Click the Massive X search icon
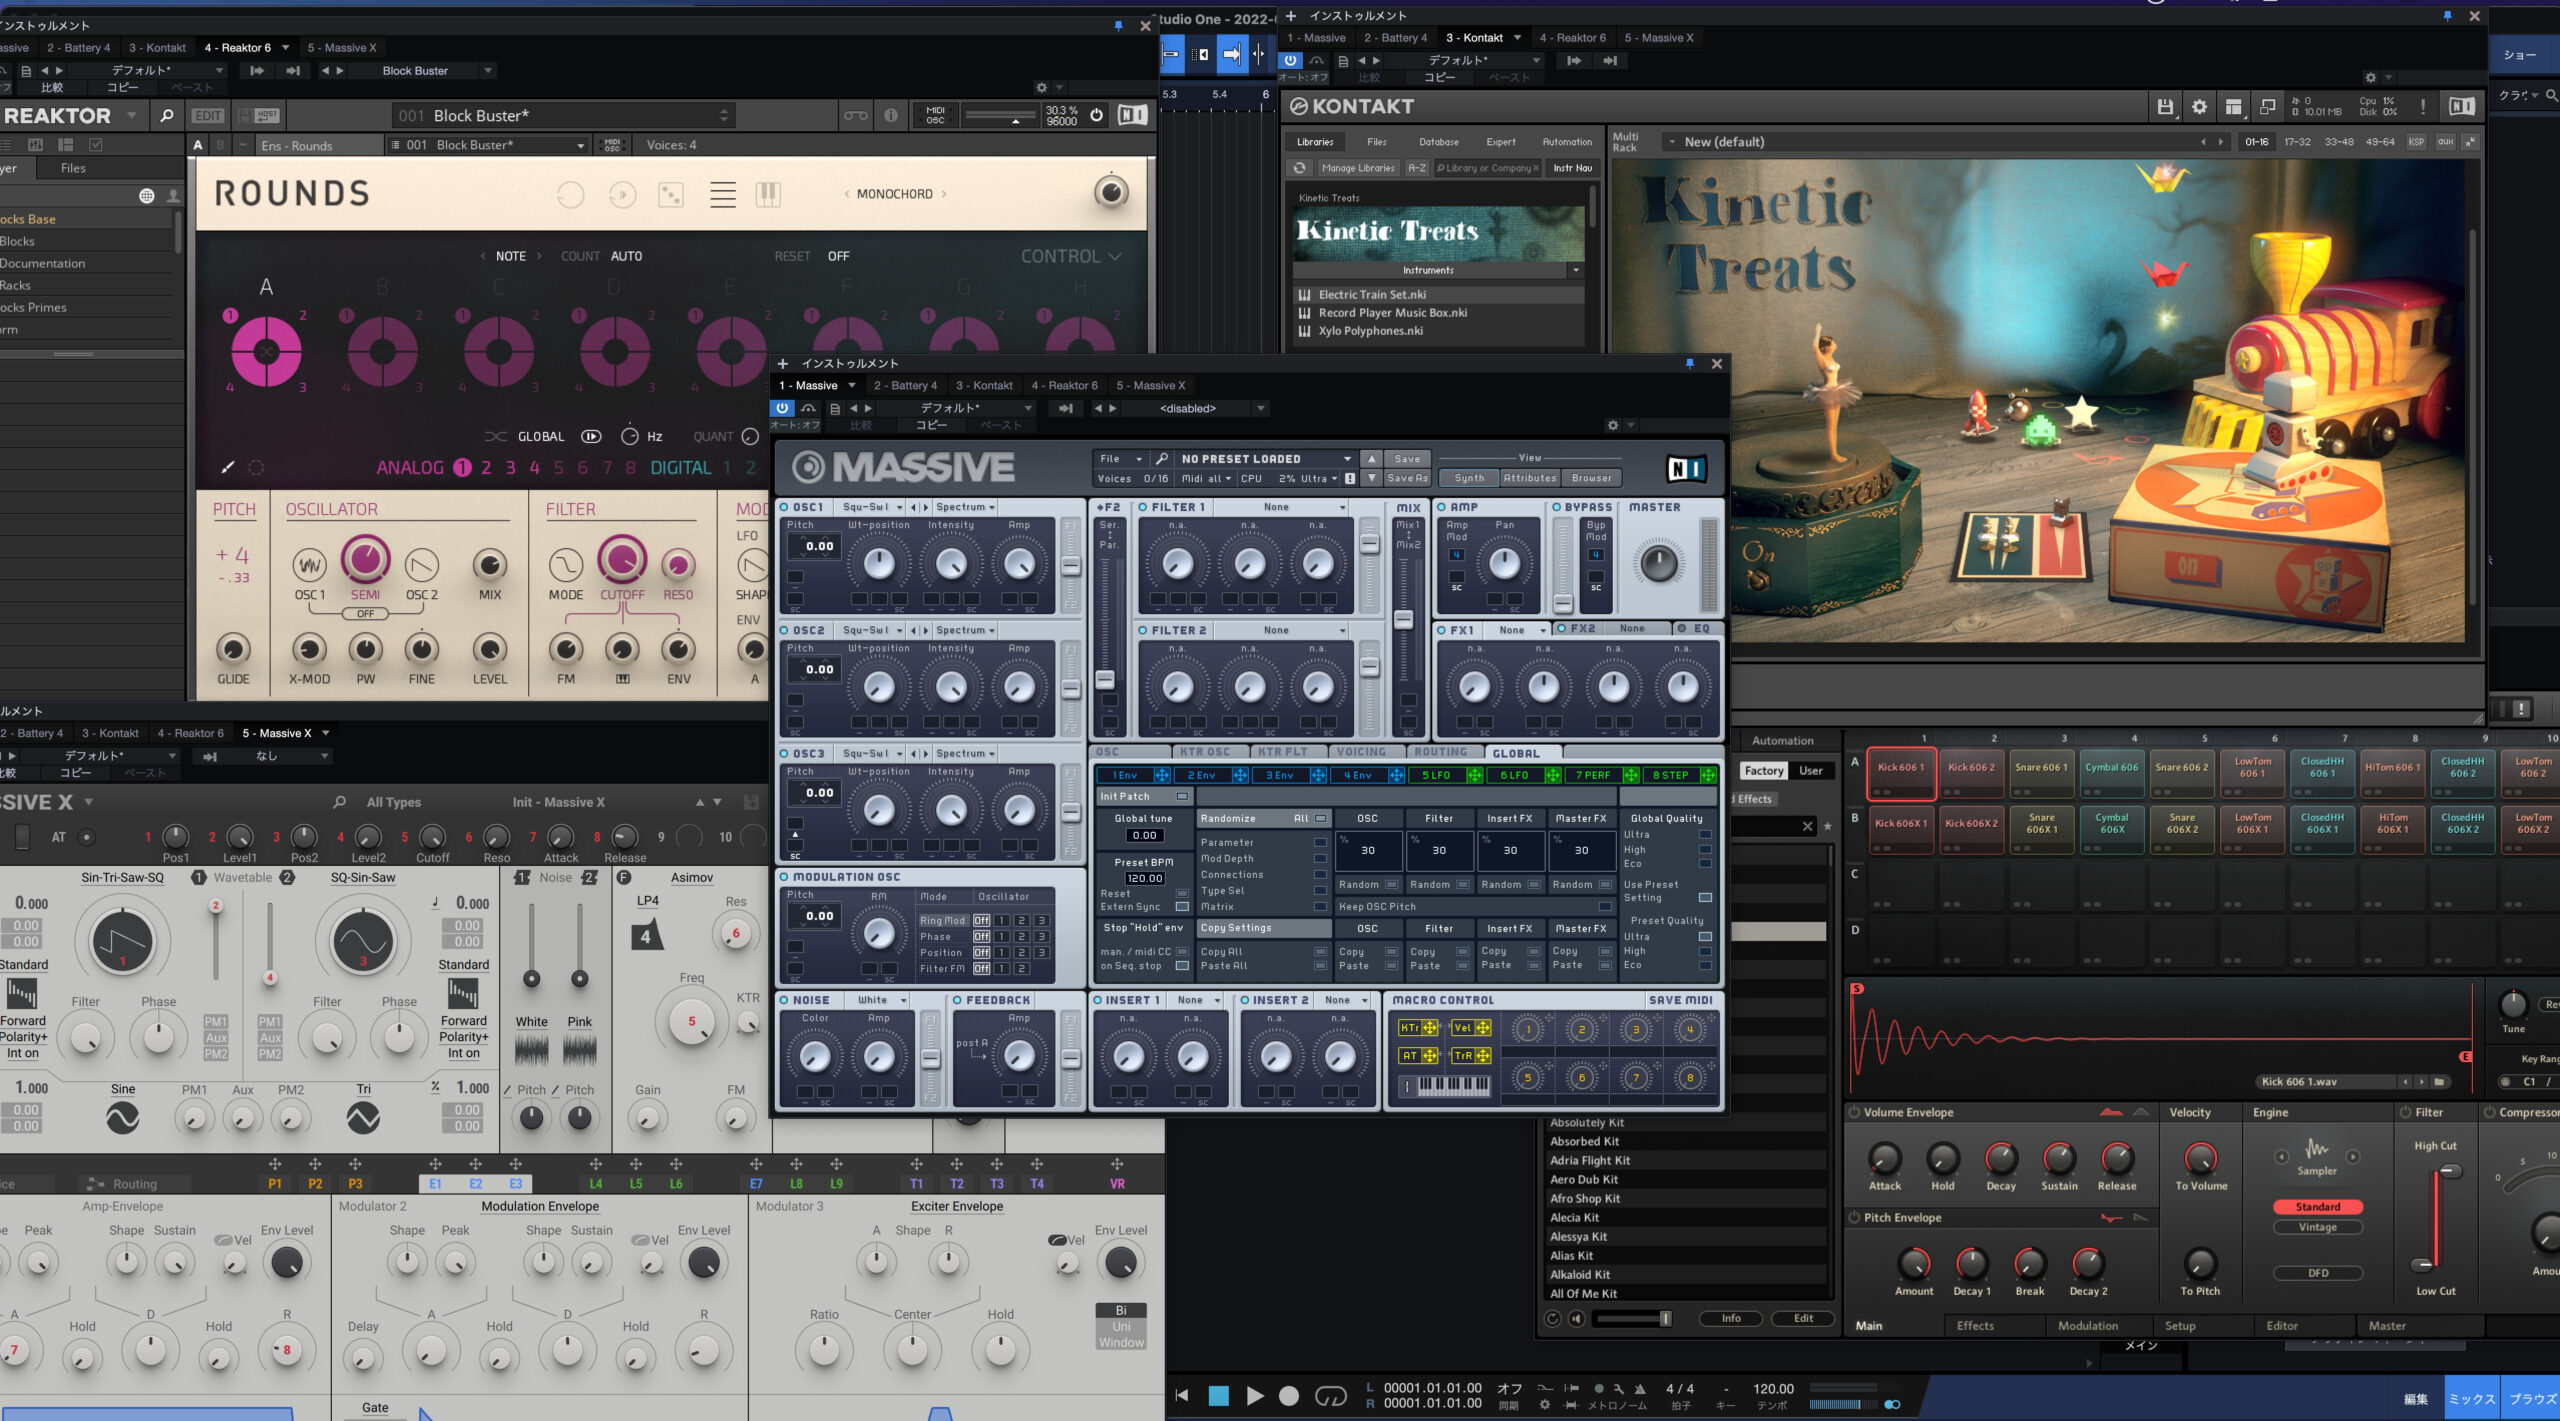The height and width of the screenshot is (1421, 2560). 339,802
